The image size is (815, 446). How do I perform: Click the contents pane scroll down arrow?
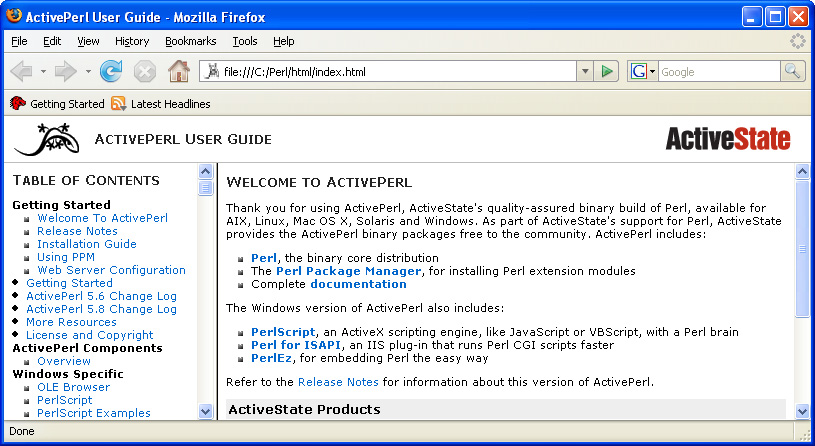pos(206,411)
